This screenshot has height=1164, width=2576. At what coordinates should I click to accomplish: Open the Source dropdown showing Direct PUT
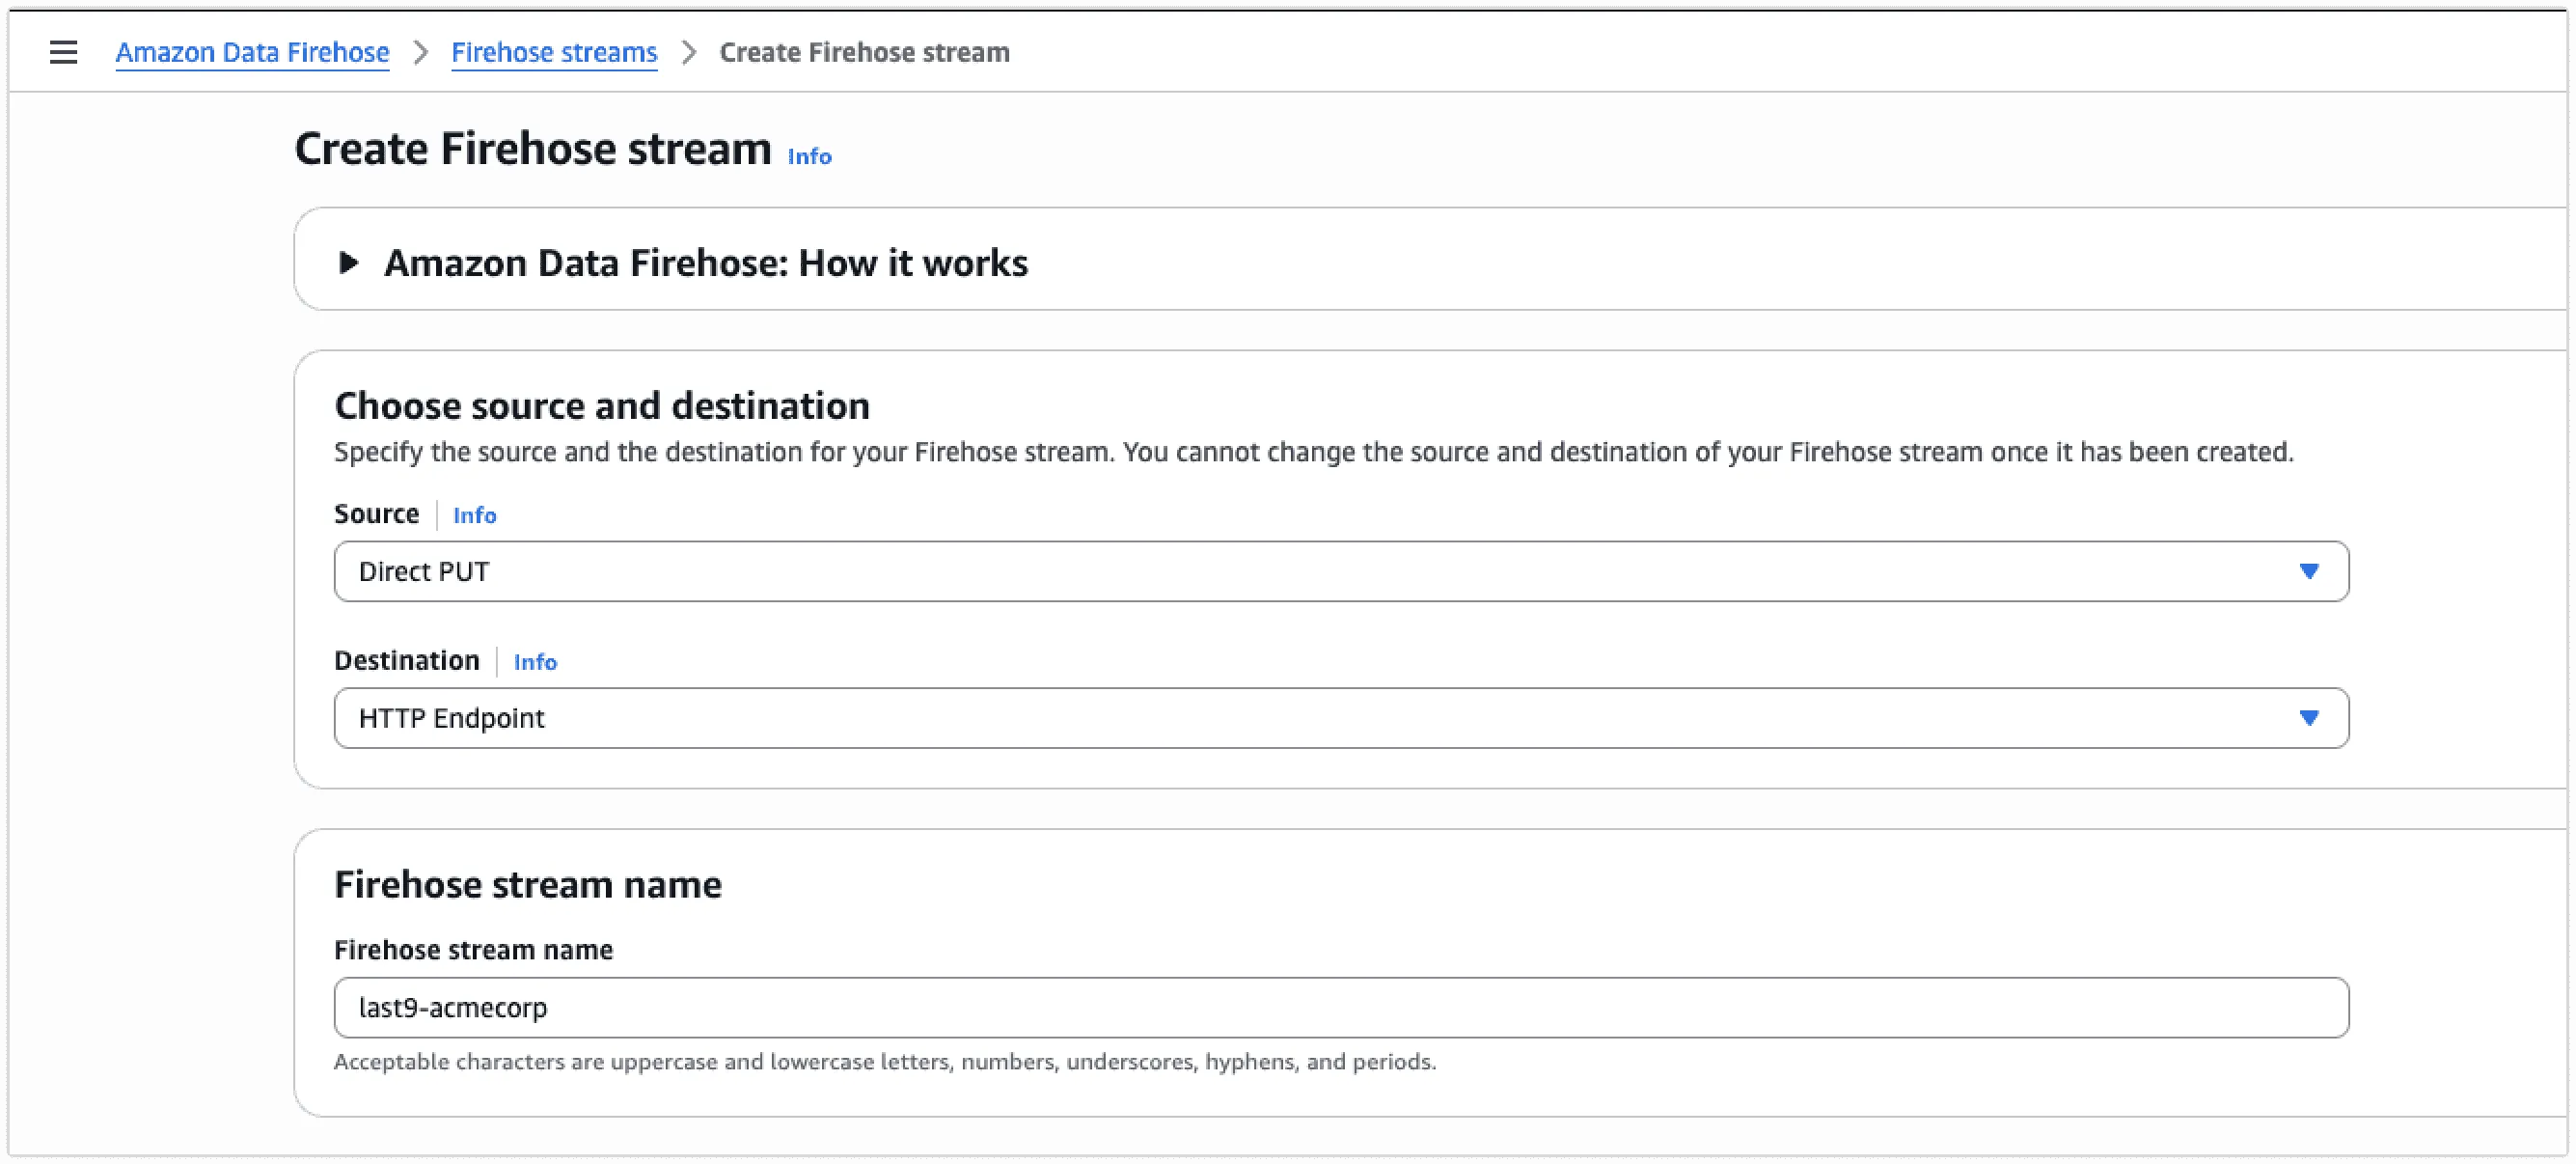1341,571
